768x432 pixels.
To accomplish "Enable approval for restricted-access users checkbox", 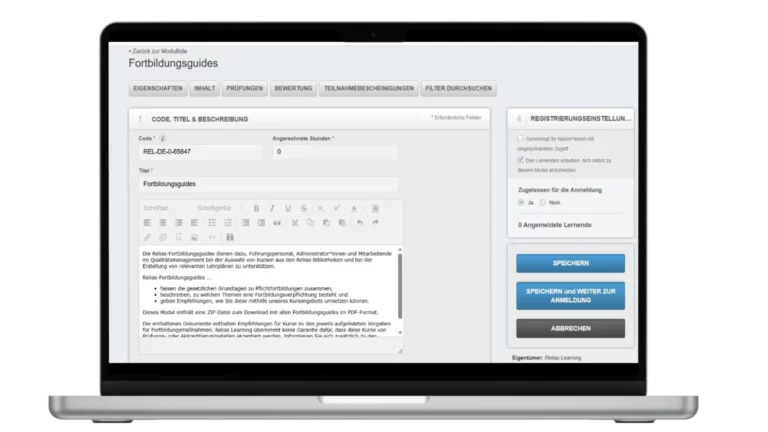I will (520, 139).
